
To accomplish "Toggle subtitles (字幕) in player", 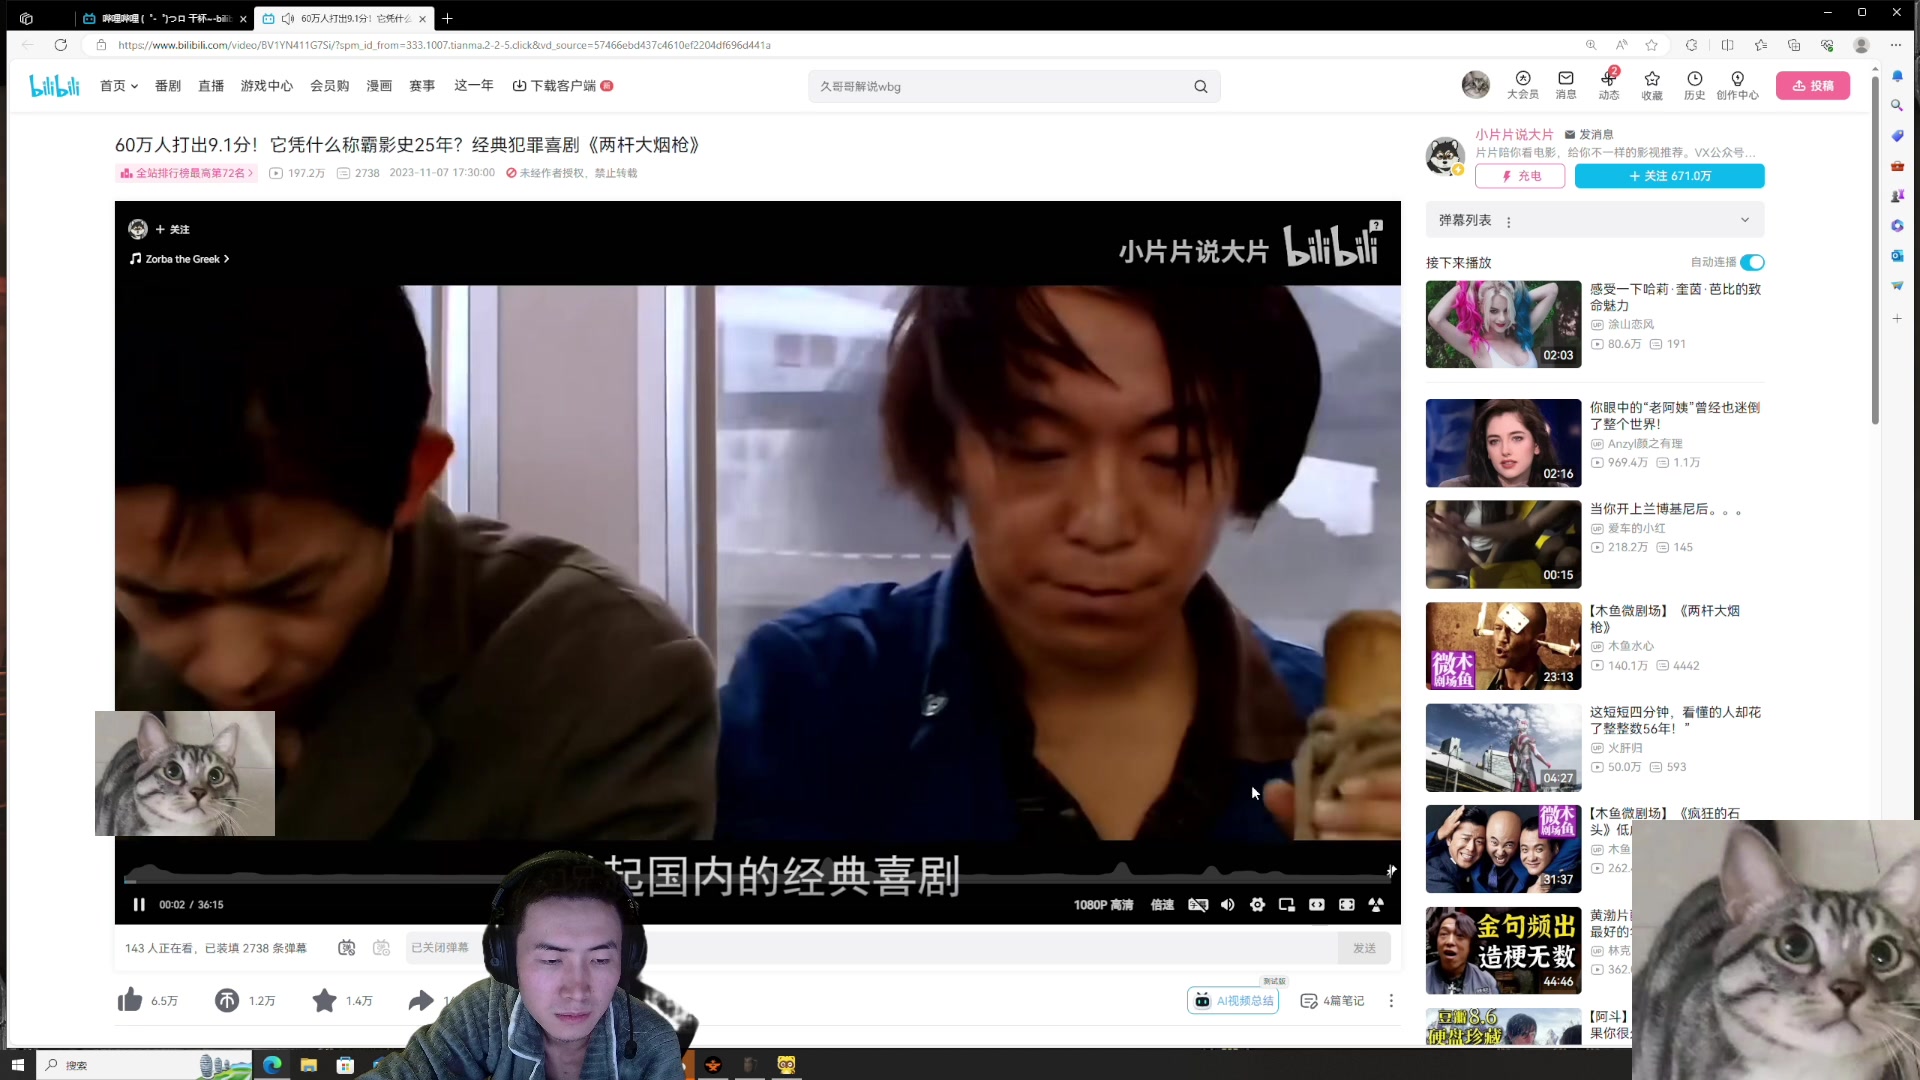I will 1197,905.
